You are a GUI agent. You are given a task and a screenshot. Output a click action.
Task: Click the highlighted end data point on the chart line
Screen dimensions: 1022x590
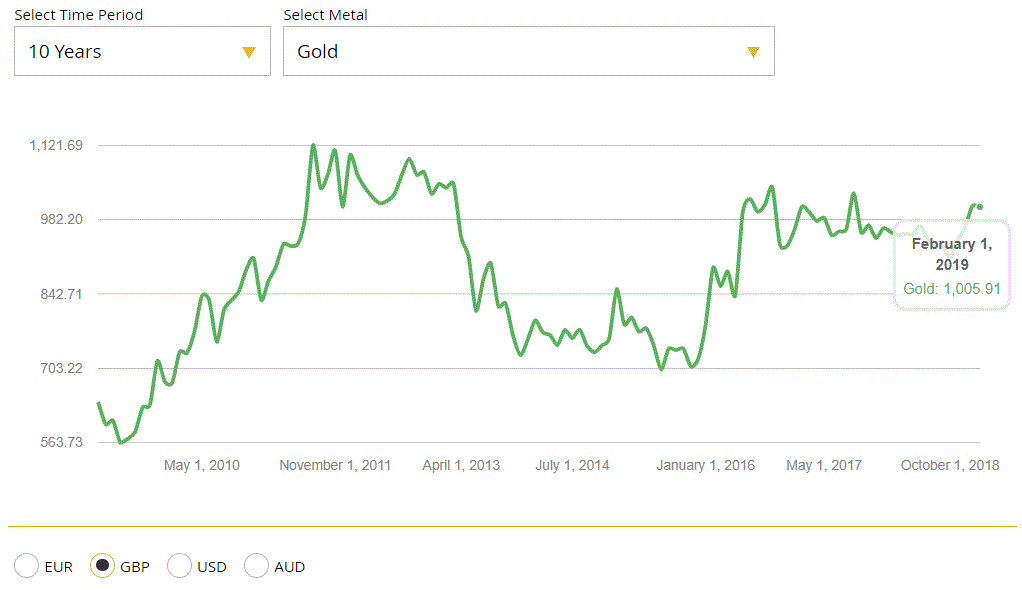click(980, 207)
